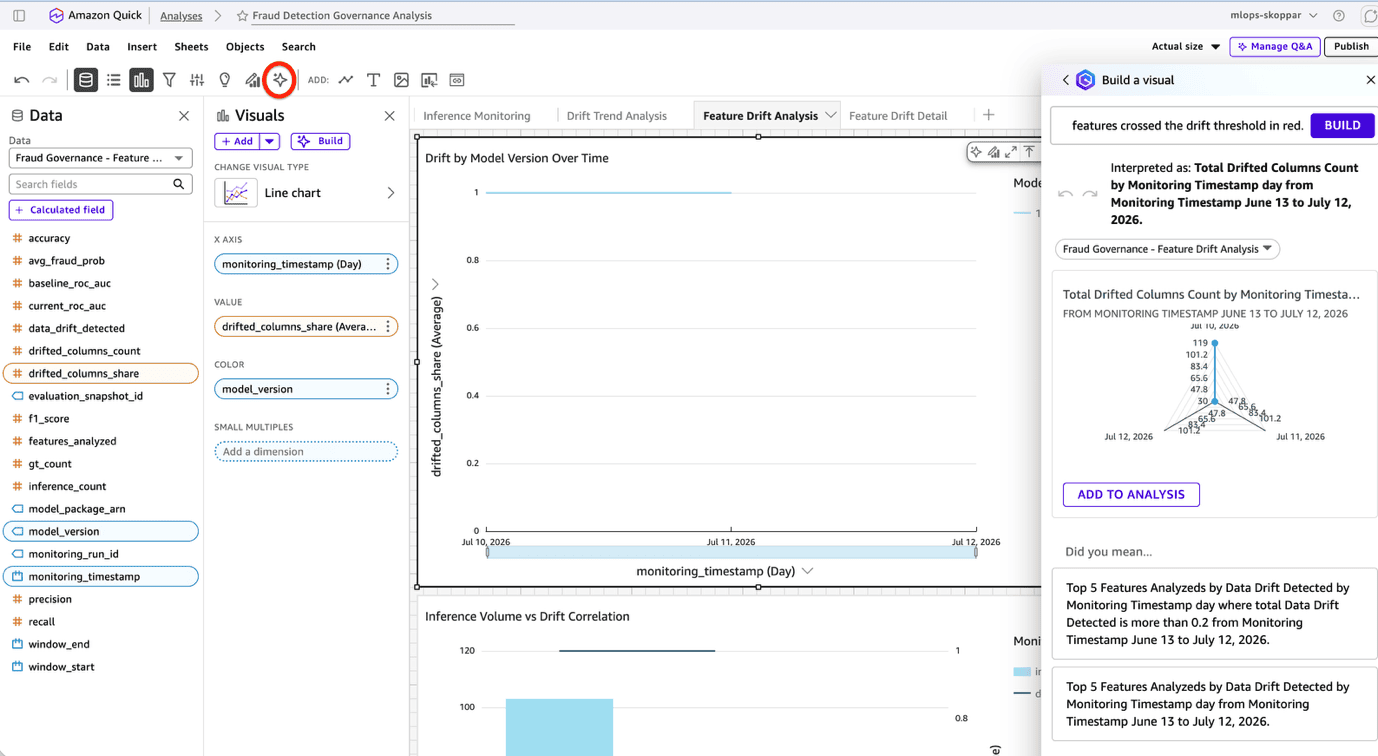The width and height of the screenshot is (1378, 756).
Task: Click the purple BUILD button
Action: pos(1342,126)
